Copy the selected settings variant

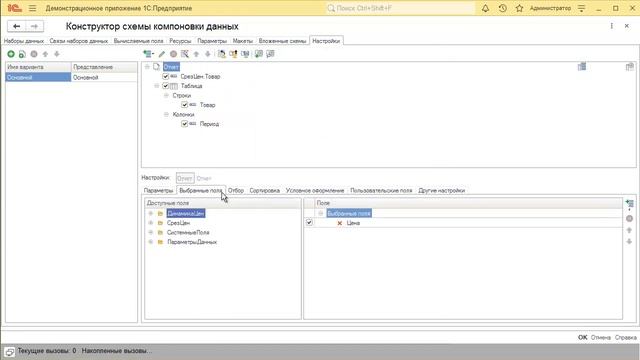click(22, 54)
